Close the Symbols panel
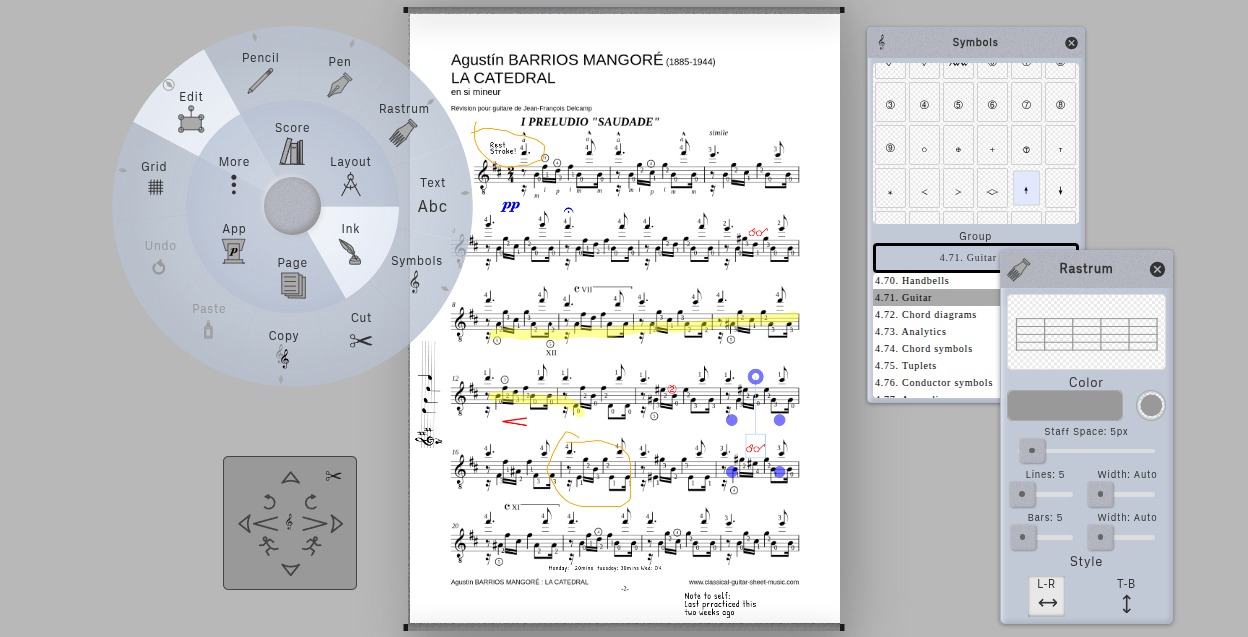 pos(1071,43)
